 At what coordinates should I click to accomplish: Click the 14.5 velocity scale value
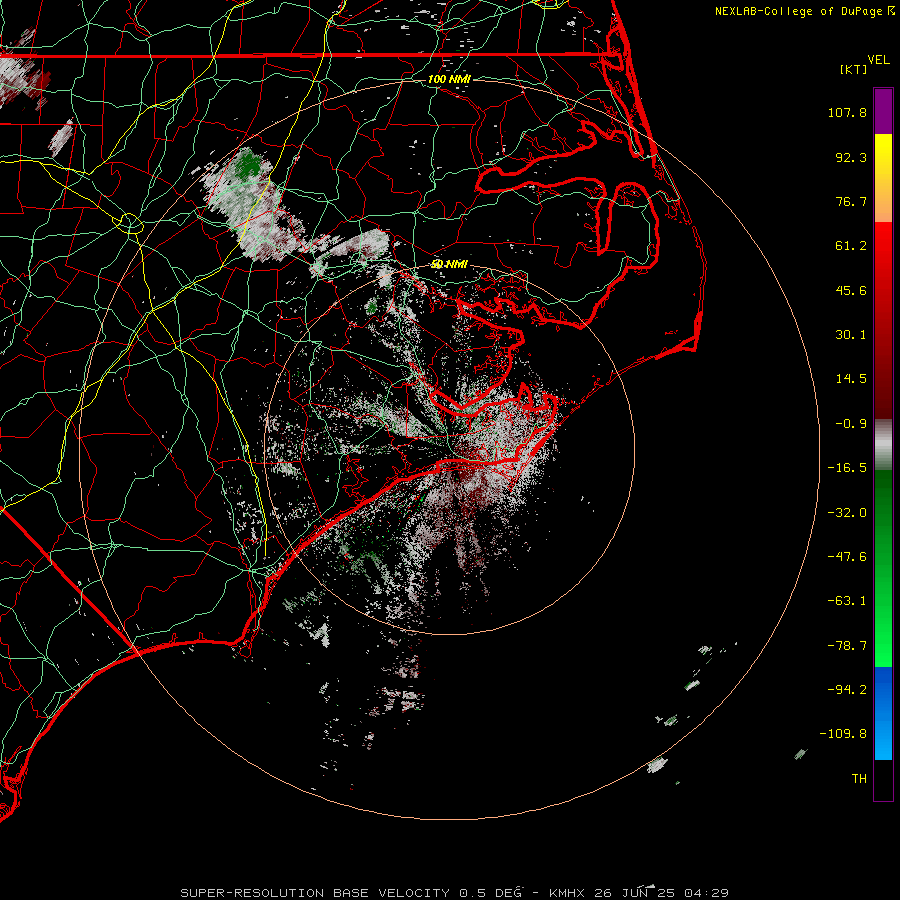click(851, 379)
